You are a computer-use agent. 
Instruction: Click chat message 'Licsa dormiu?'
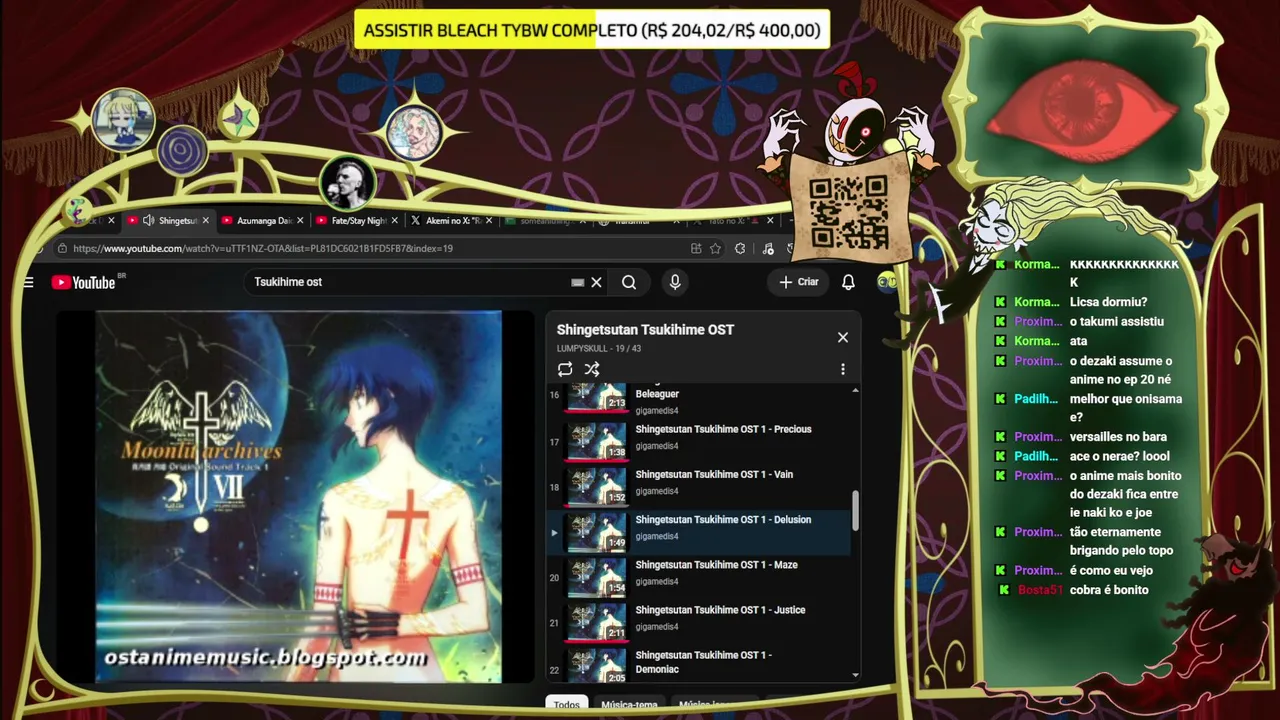click(x=1108, y=302)
